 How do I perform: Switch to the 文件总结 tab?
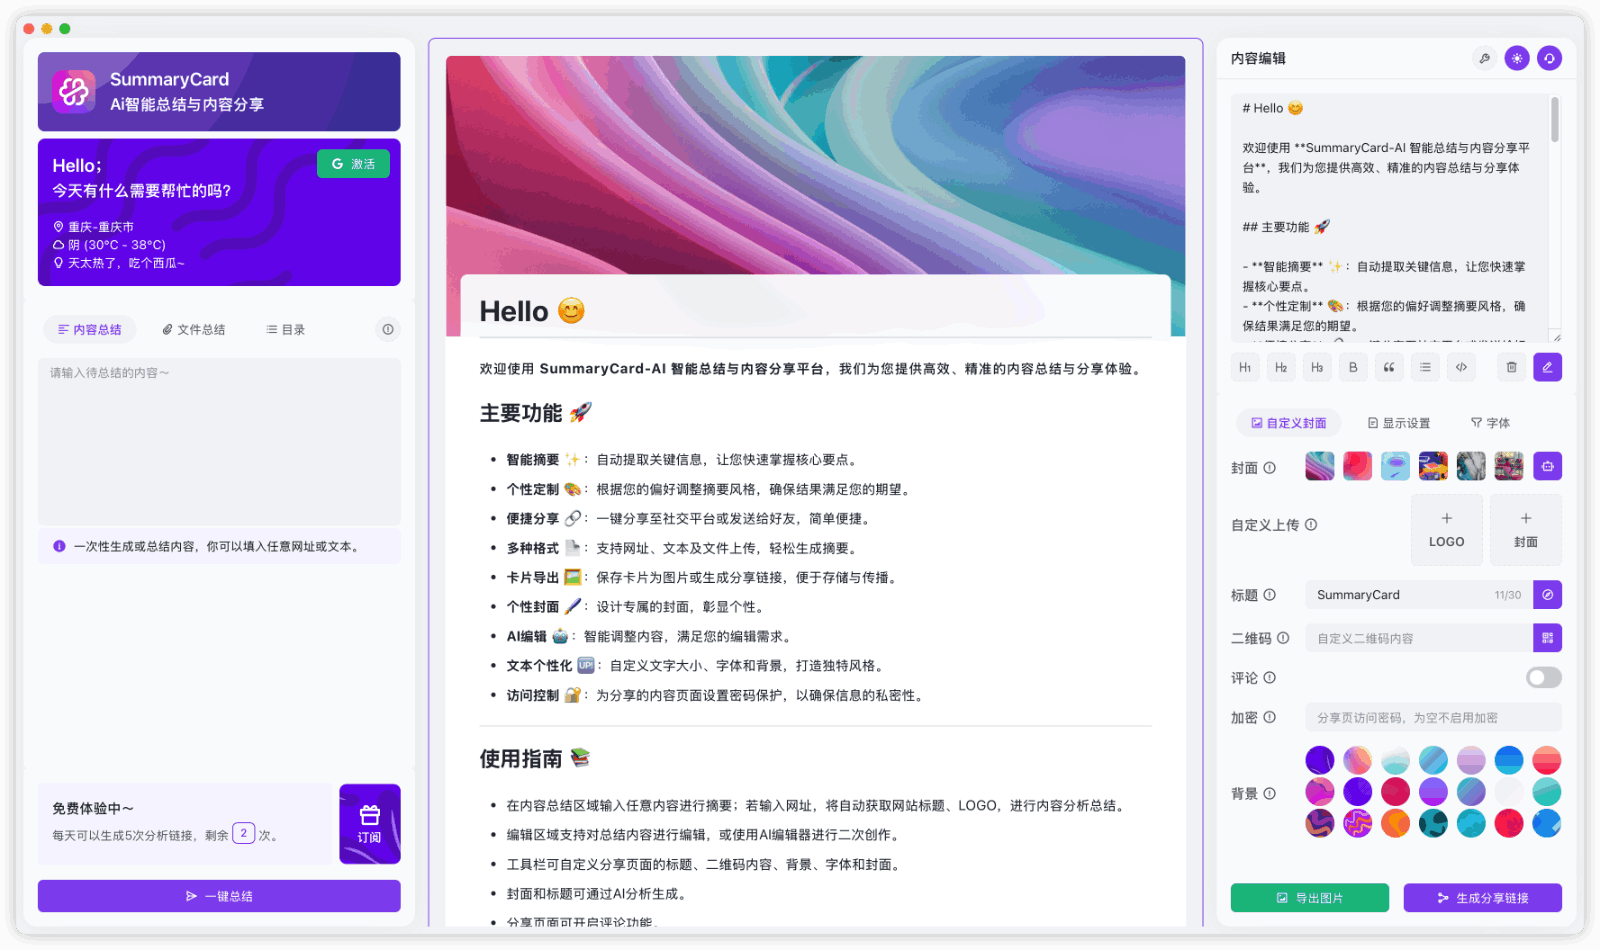[x=194, y=329]
